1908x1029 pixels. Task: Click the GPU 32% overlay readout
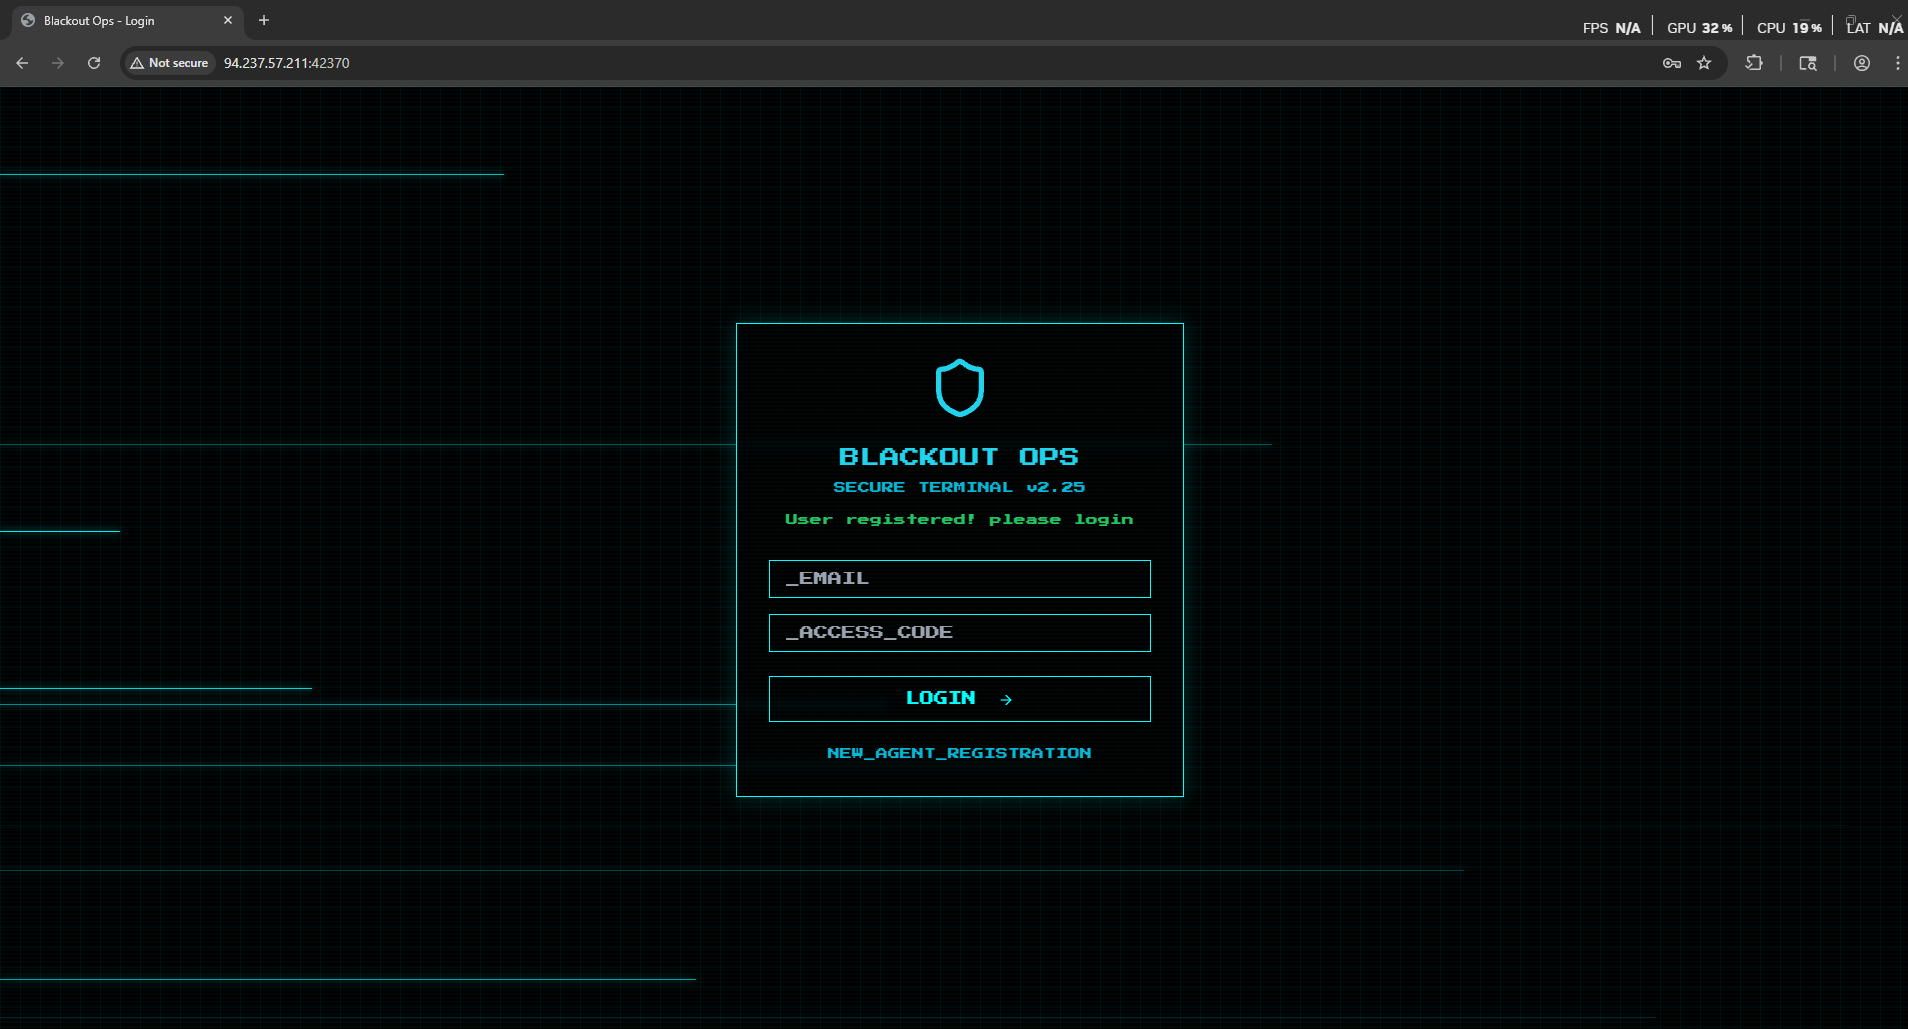coord(1699,28)
